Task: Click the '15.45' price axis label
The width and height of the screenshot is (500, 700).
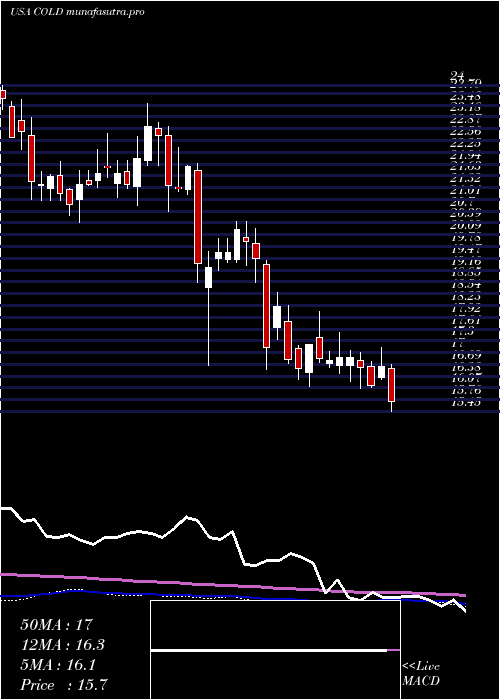Action: [x=466, y=403]
